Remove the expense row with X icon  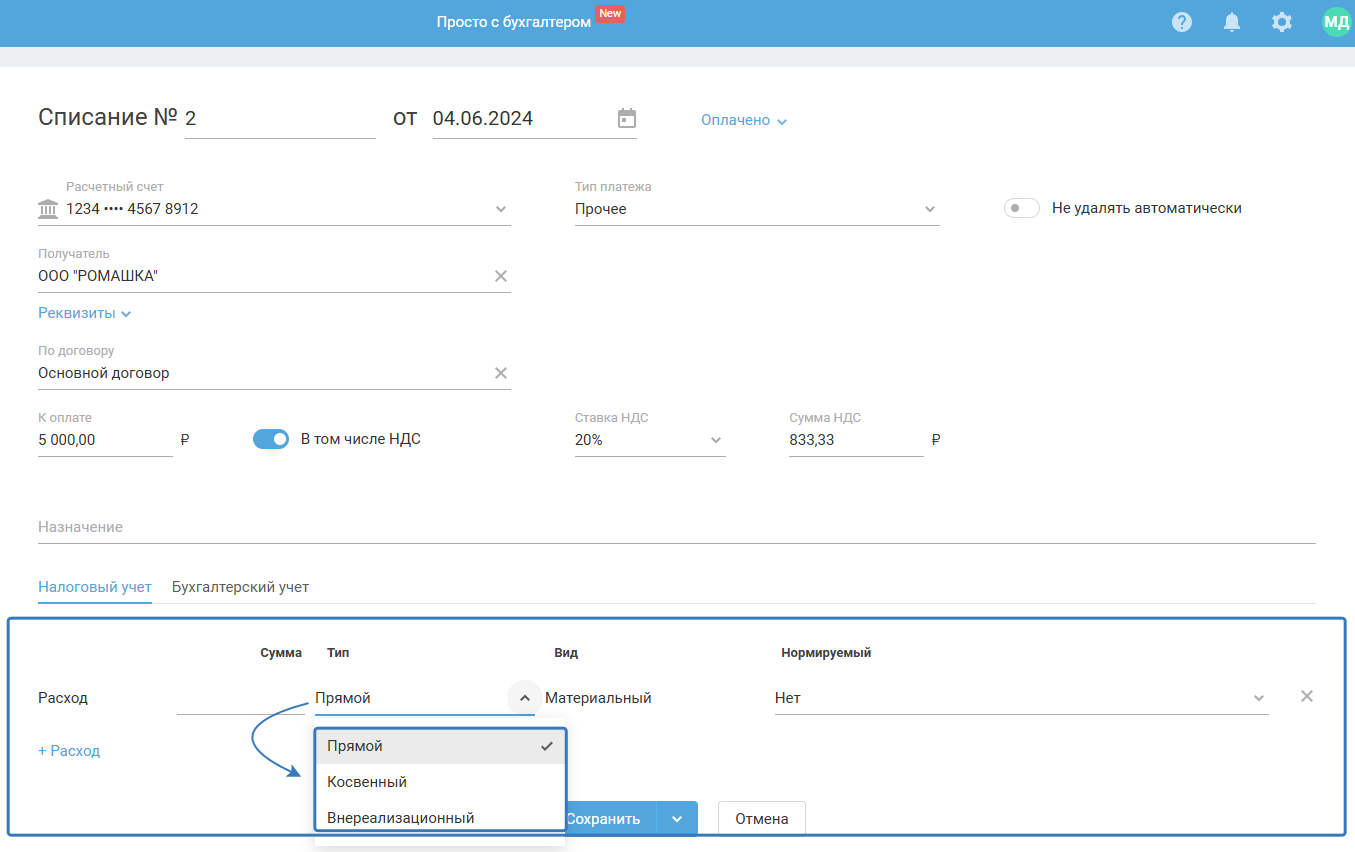[1306, 696]
